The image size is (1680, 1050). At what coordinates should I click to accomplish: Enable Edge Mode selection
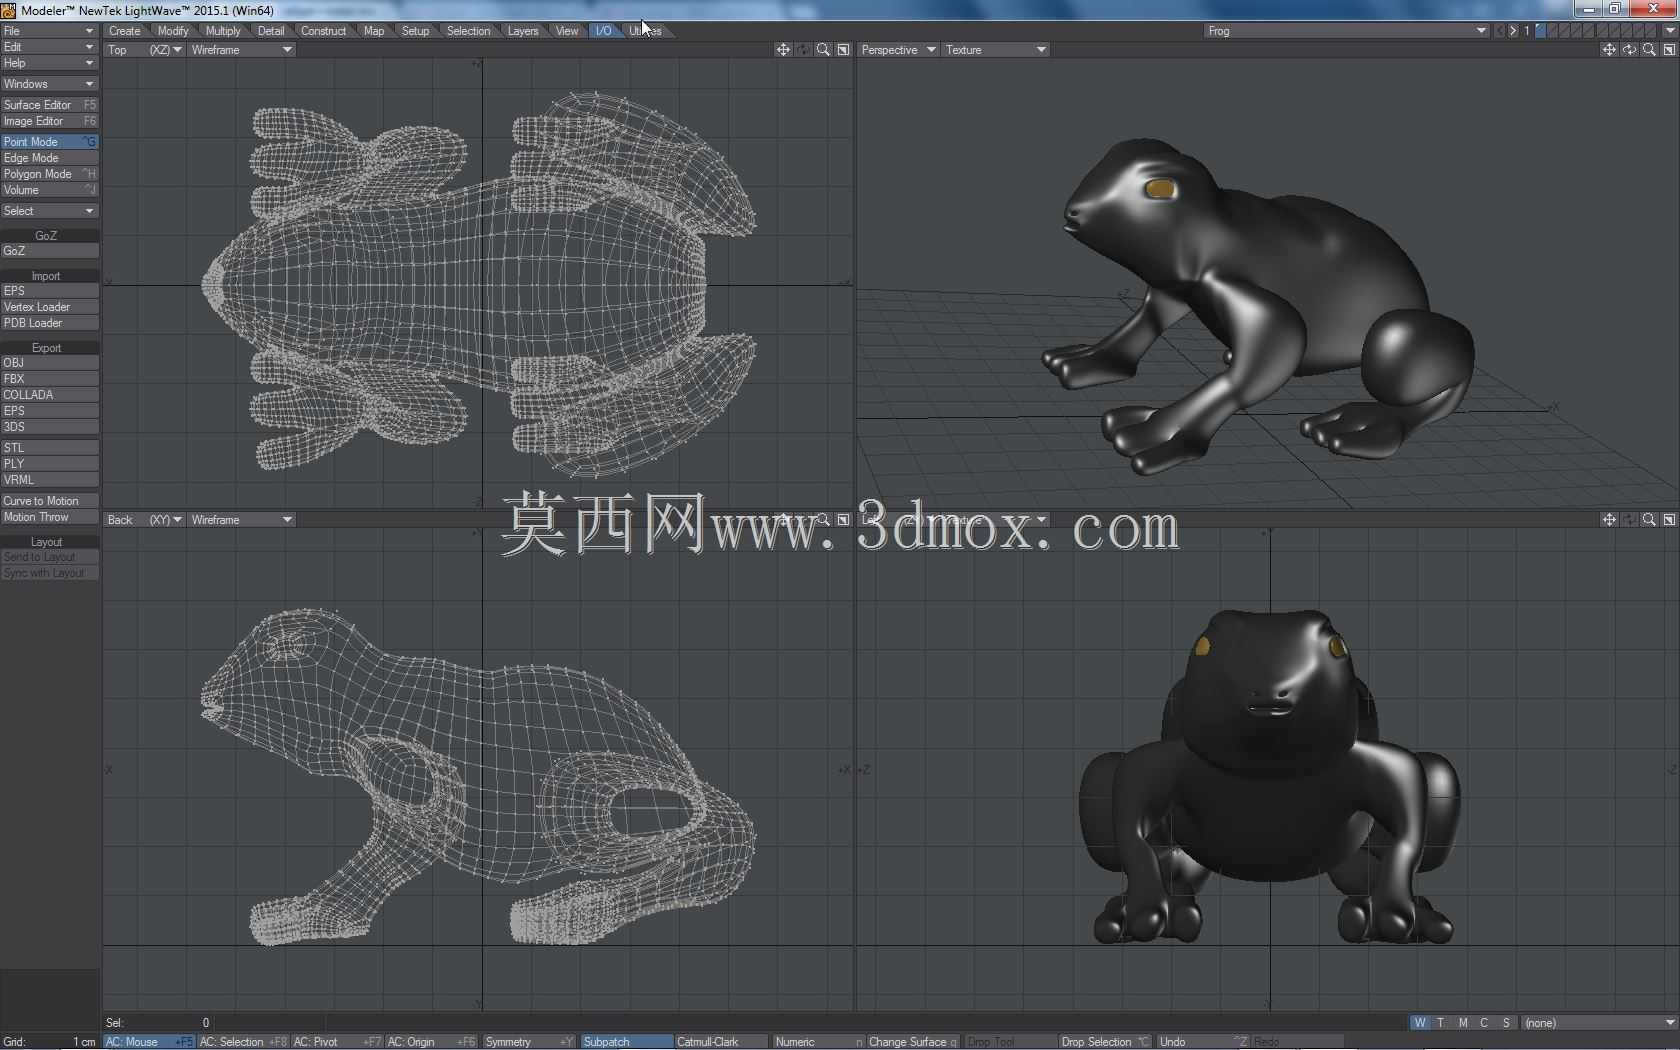coord(49,158)
